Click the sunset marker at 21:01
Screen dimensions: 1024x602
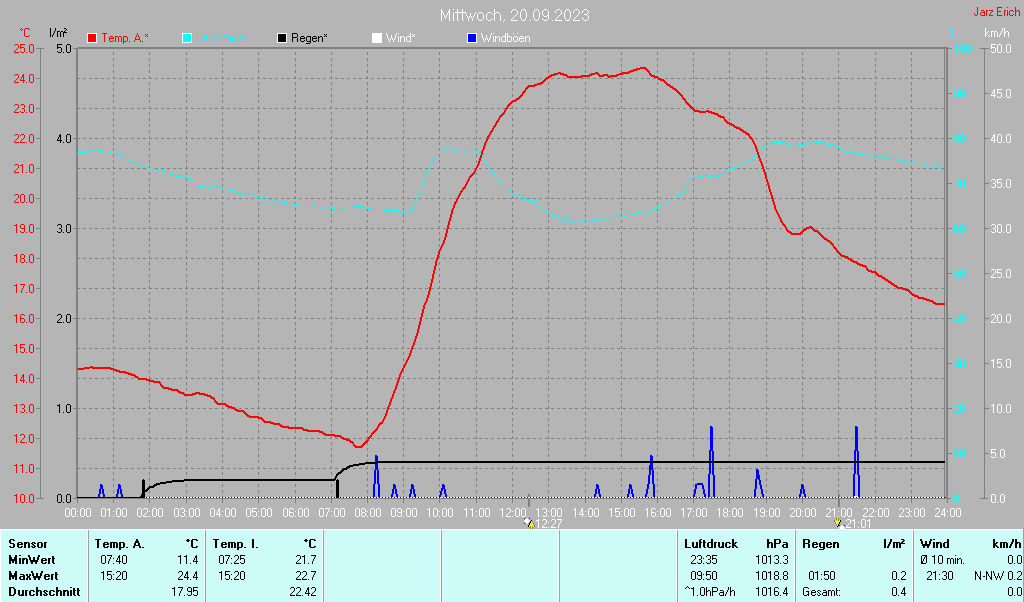[x=838, y=523]
